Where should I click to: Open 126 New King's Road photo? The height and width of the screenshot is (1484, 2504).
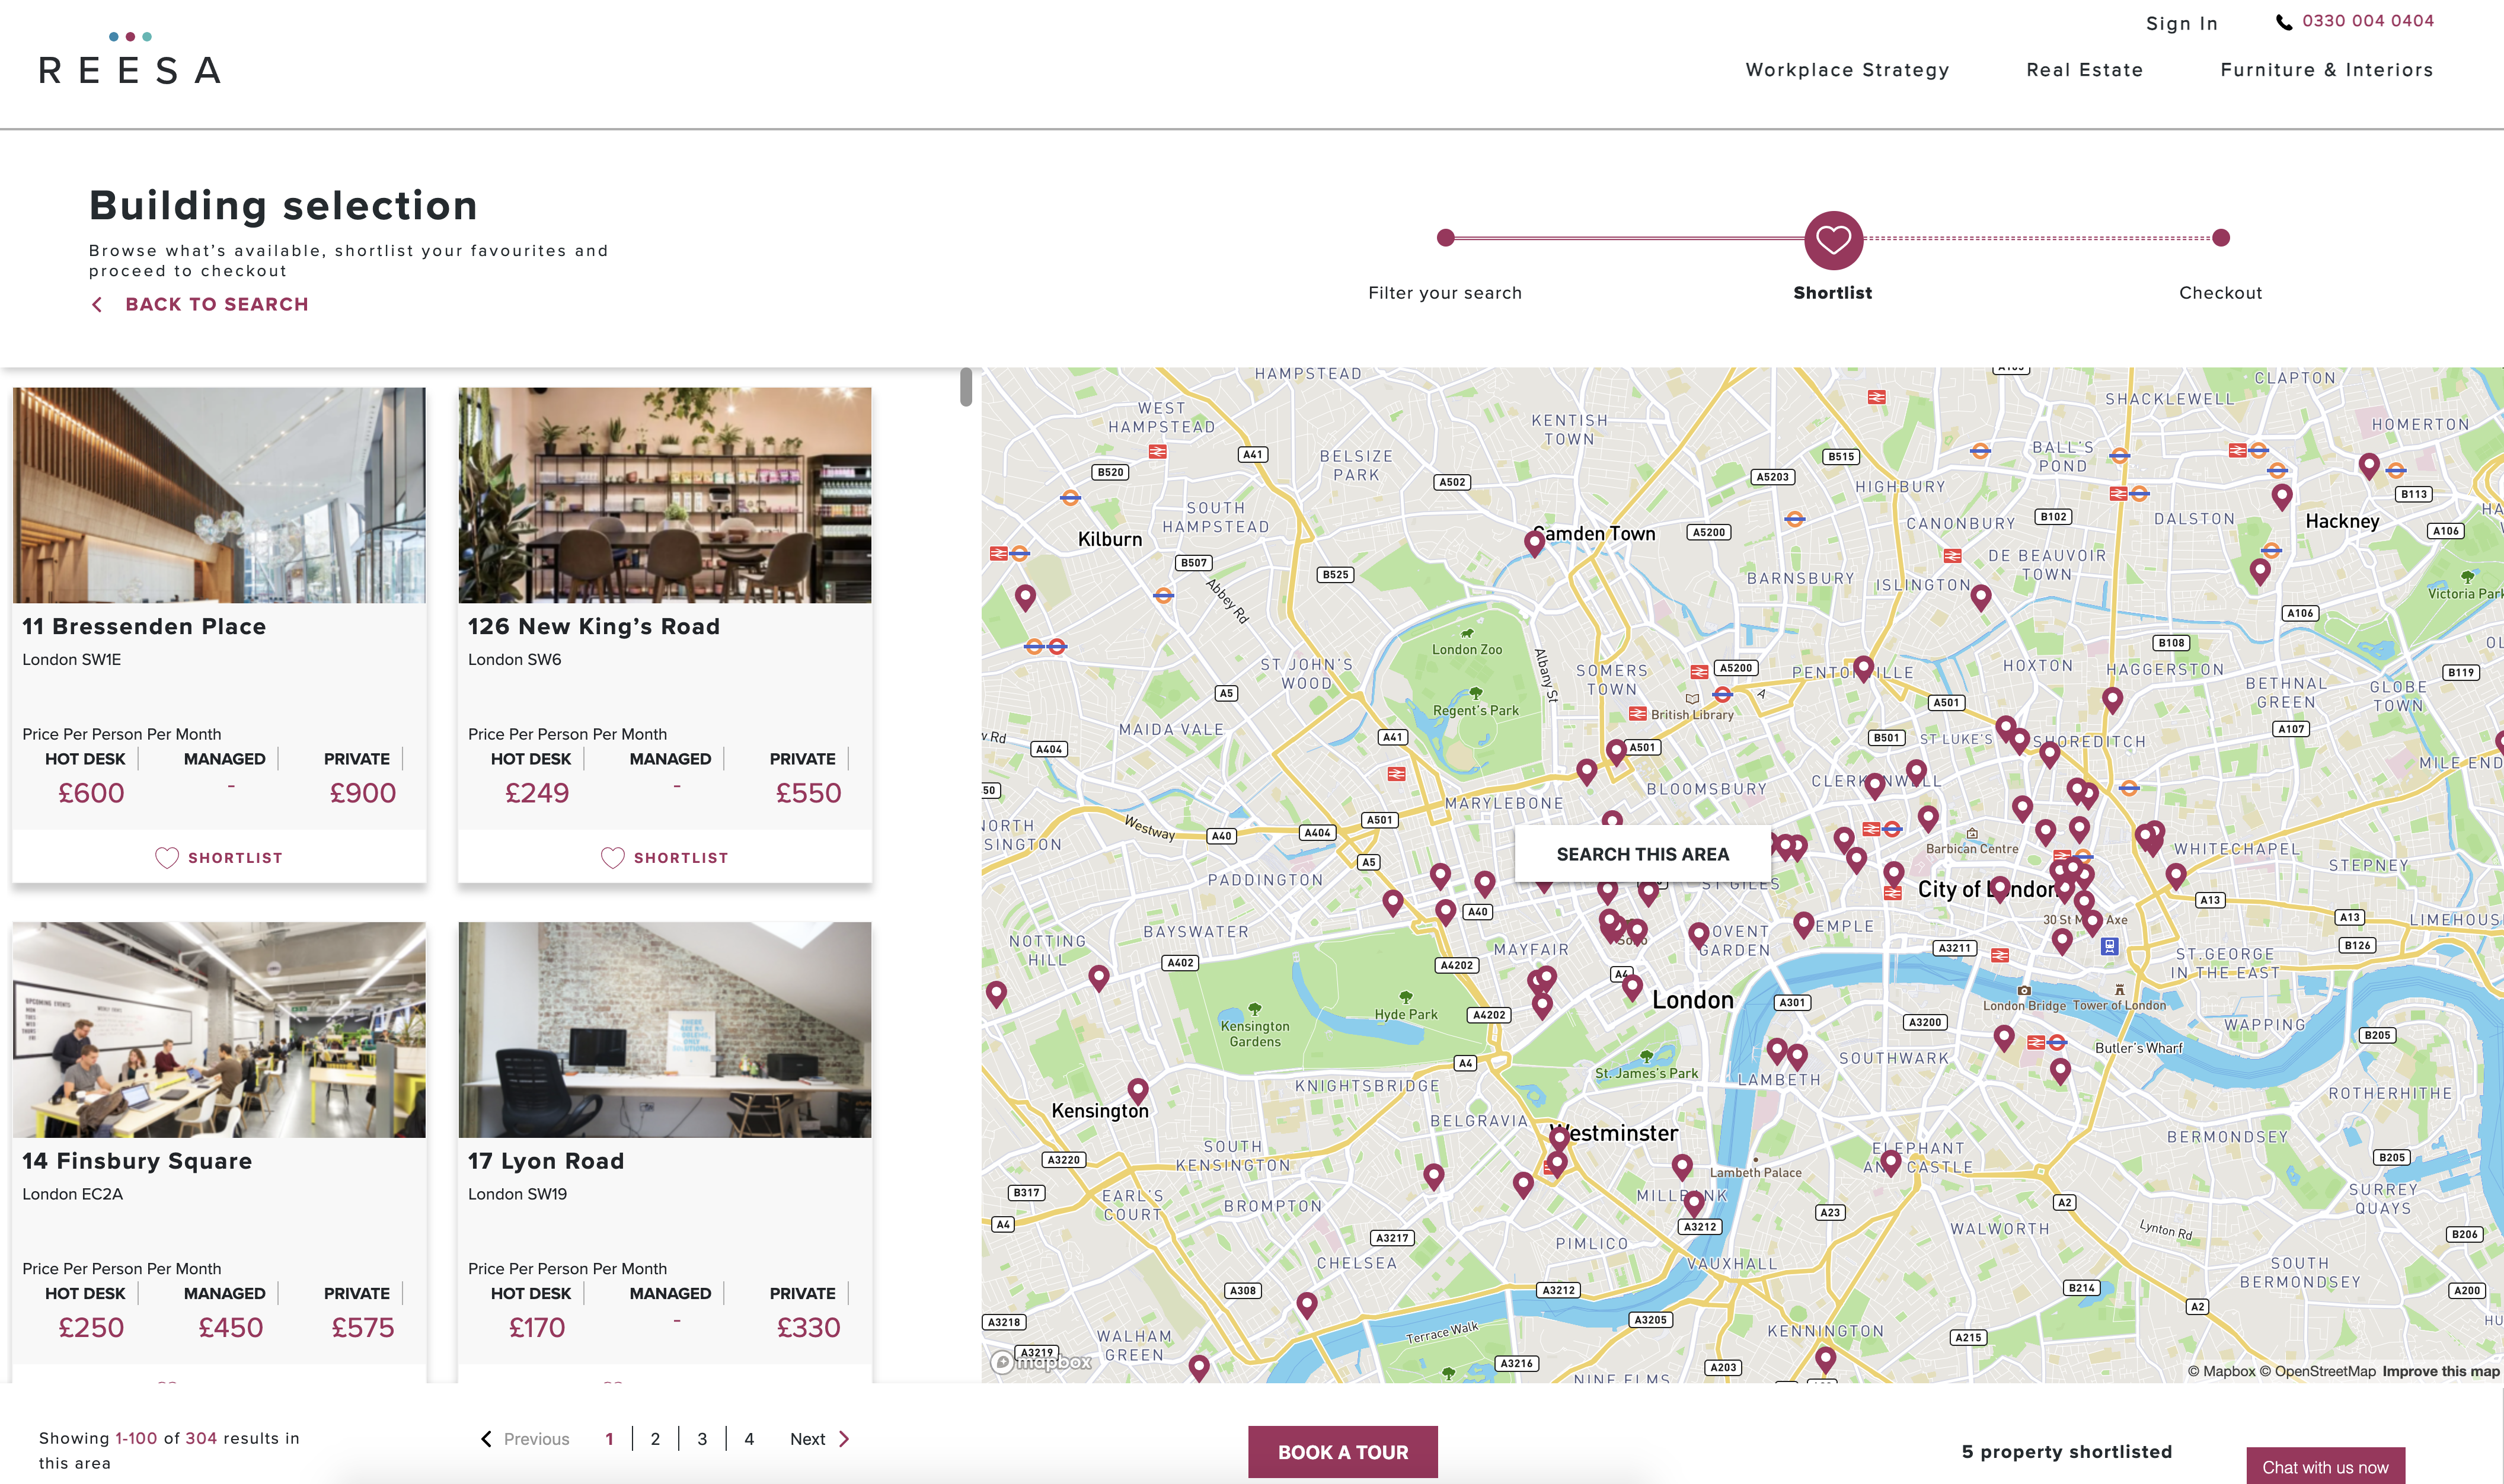[x=665, y=495]
